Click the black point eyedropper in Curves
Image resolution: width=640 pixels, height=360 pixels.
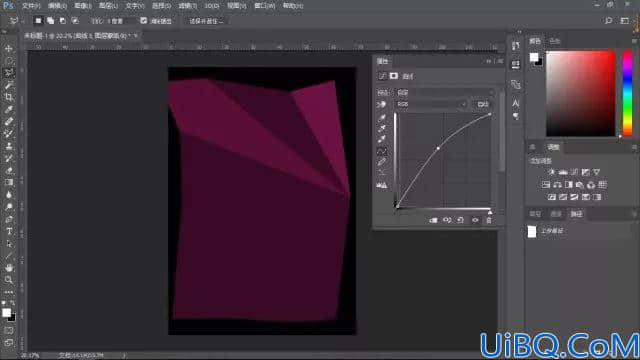(x=382, y=118)
